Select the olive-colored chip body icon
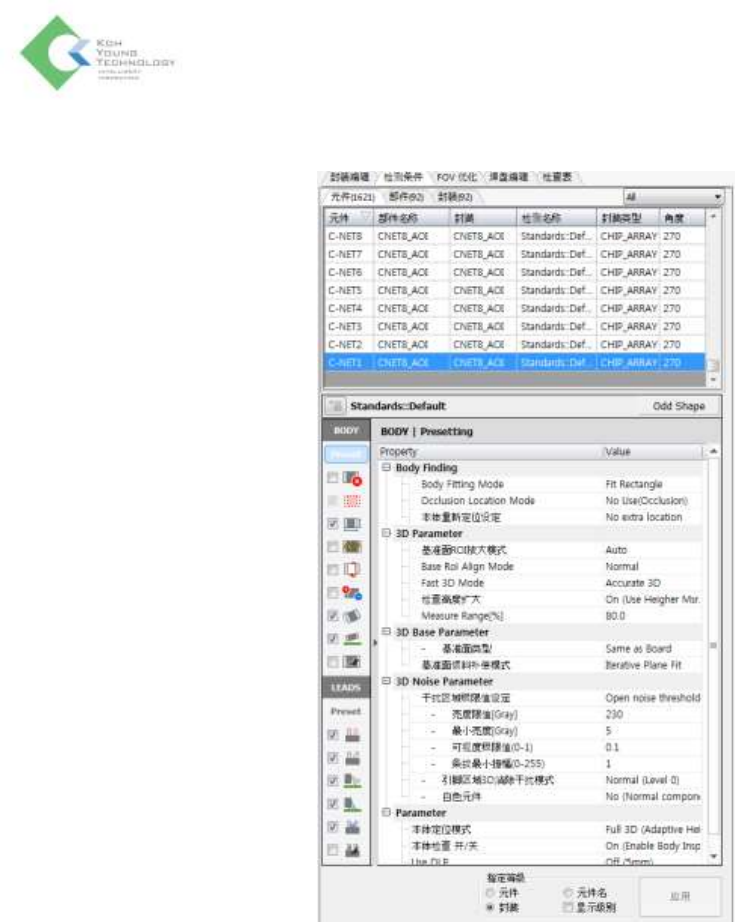This screenshot has height=922, width=735. point(352,547)
